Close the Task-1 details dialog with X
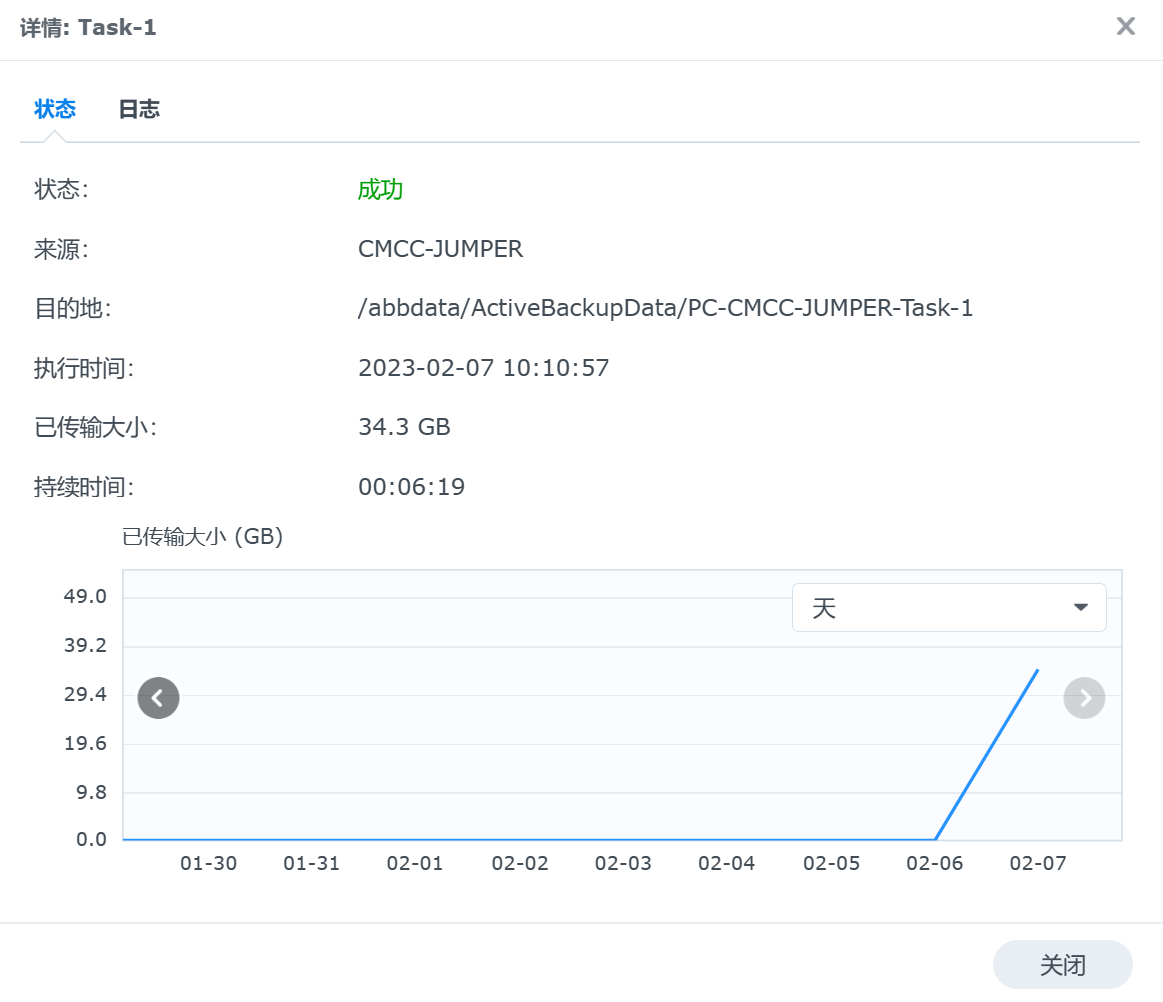 click(x=1125, y=27)
